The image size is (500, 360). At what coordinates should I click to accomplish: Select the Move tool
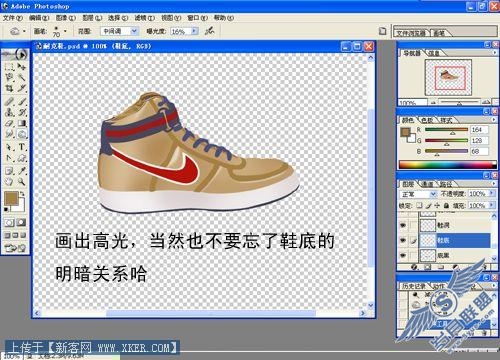coord(22,67)
